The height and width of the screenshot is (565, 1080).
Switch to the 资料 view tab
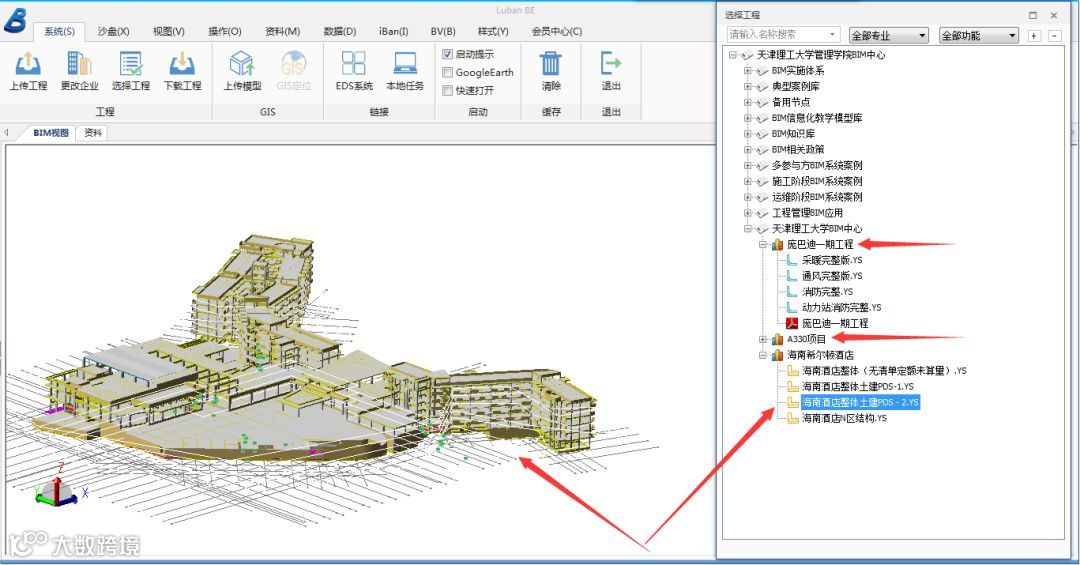[93, 133]
